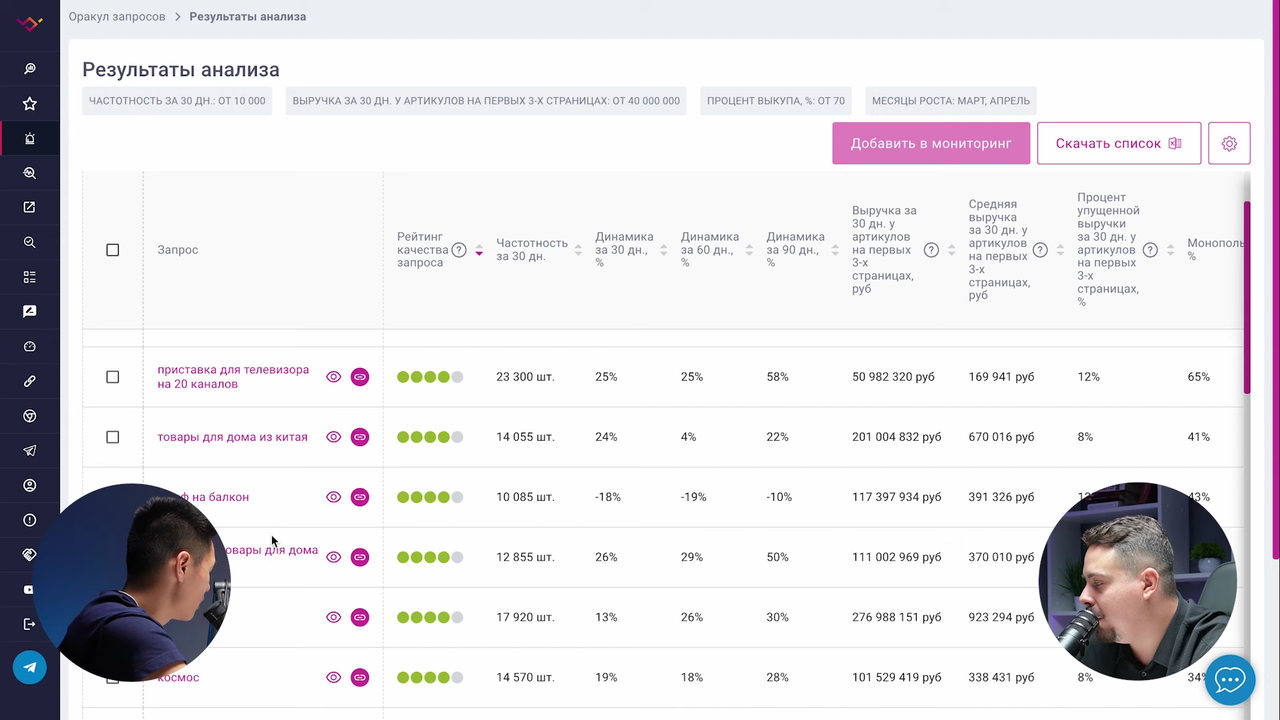Screen dimensions: 1280x720
Task: Click Добавить в мониторинг button
Action: 931,144
